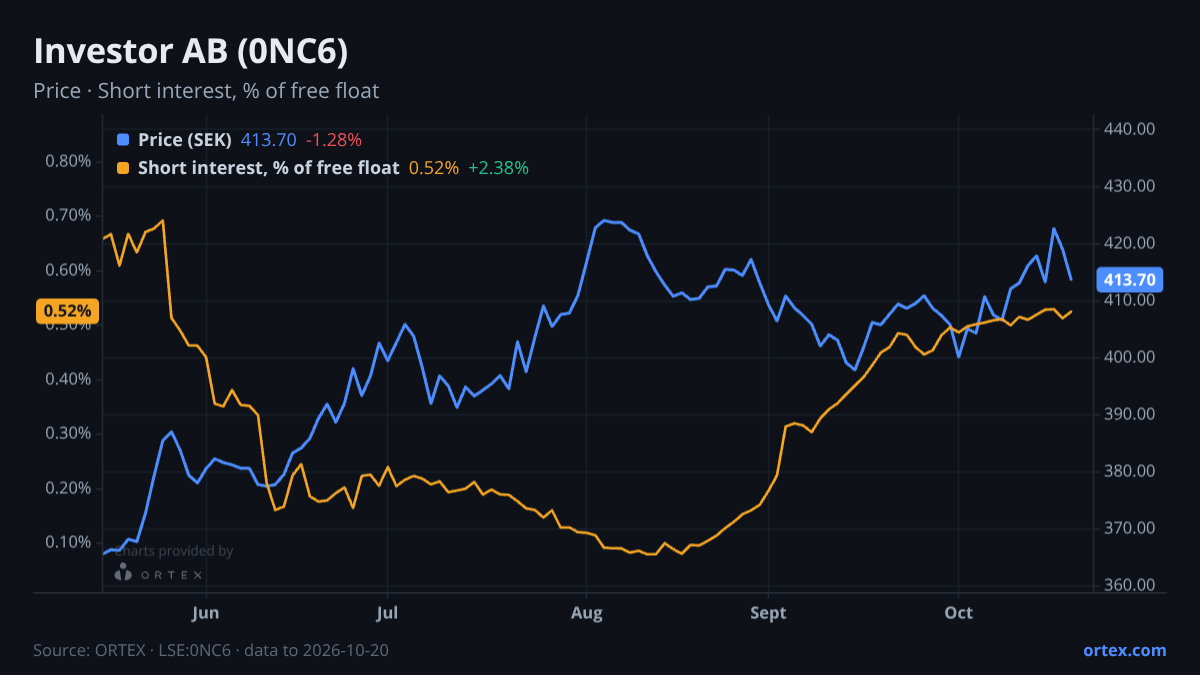Click the 413.70 price value in the legend
Image resolution: width=1200 pixels, height=675 pixels.
[x=268, y=139]
